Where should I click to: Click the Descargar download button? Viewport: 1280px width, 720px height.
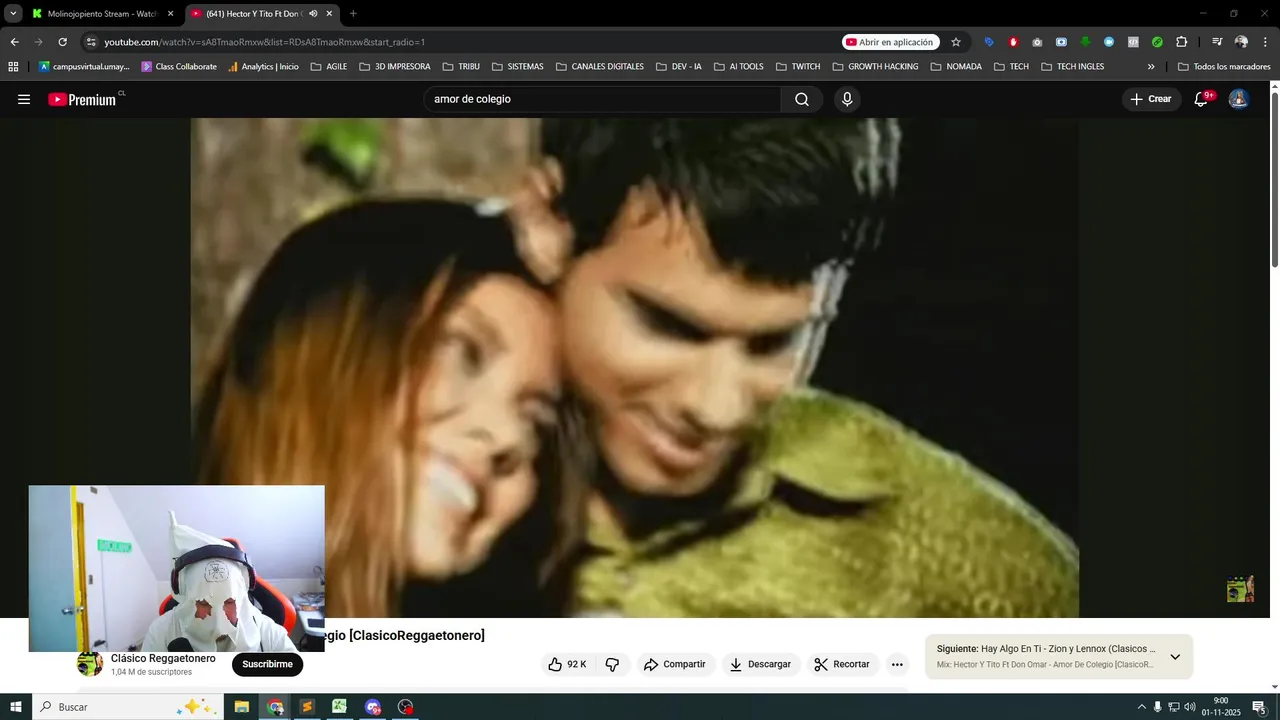coord(760,664)
